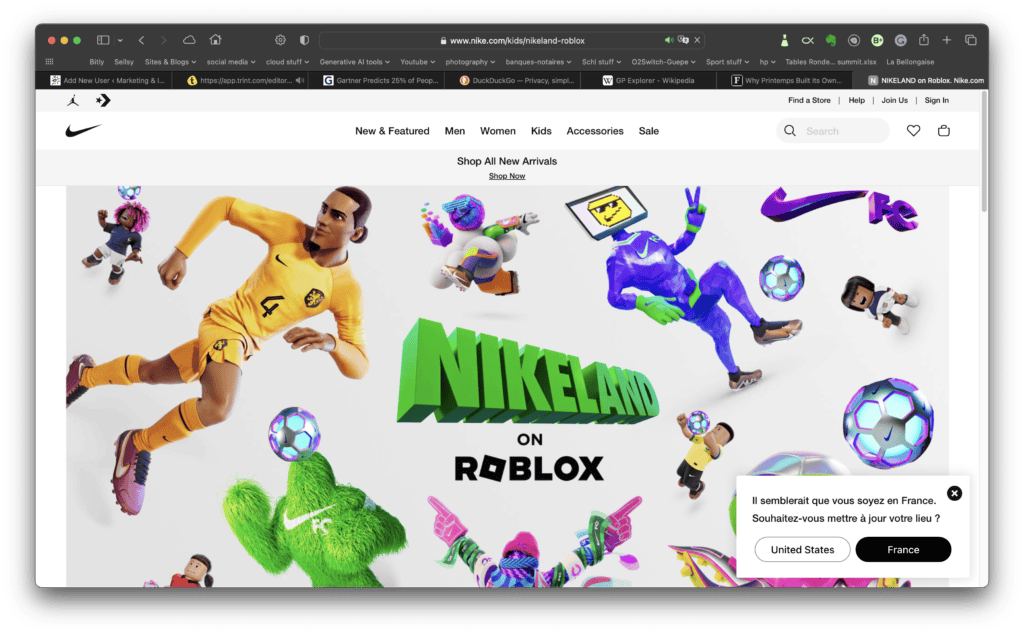Open the sidebar options chevron
Screen dimensions: 1024x634
coord(120,40)
